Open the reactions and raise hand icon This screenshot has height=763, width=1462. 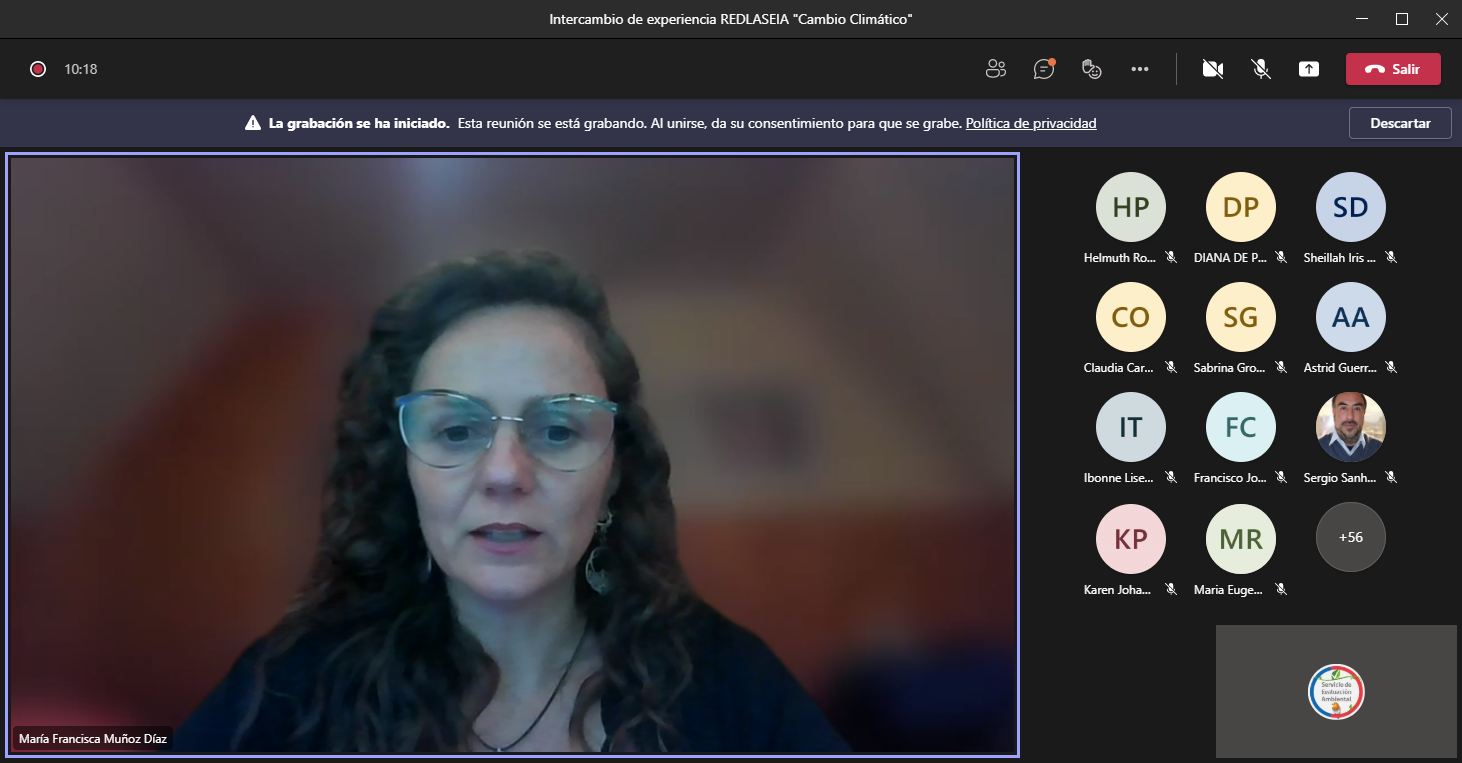(1092, 69)
